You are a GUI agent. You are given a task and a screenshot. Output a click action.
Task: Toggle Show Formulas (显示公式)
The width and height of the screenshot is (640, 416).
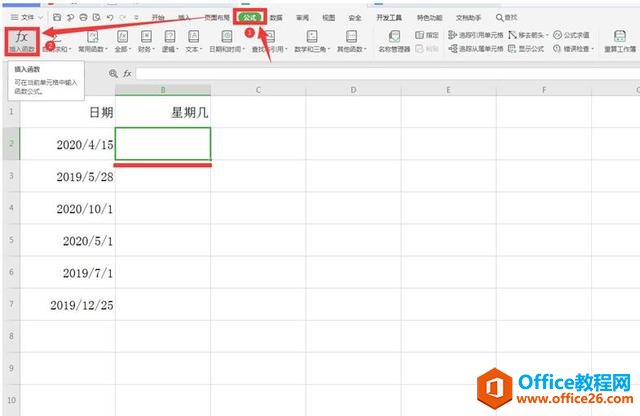[x=526, y=49]
